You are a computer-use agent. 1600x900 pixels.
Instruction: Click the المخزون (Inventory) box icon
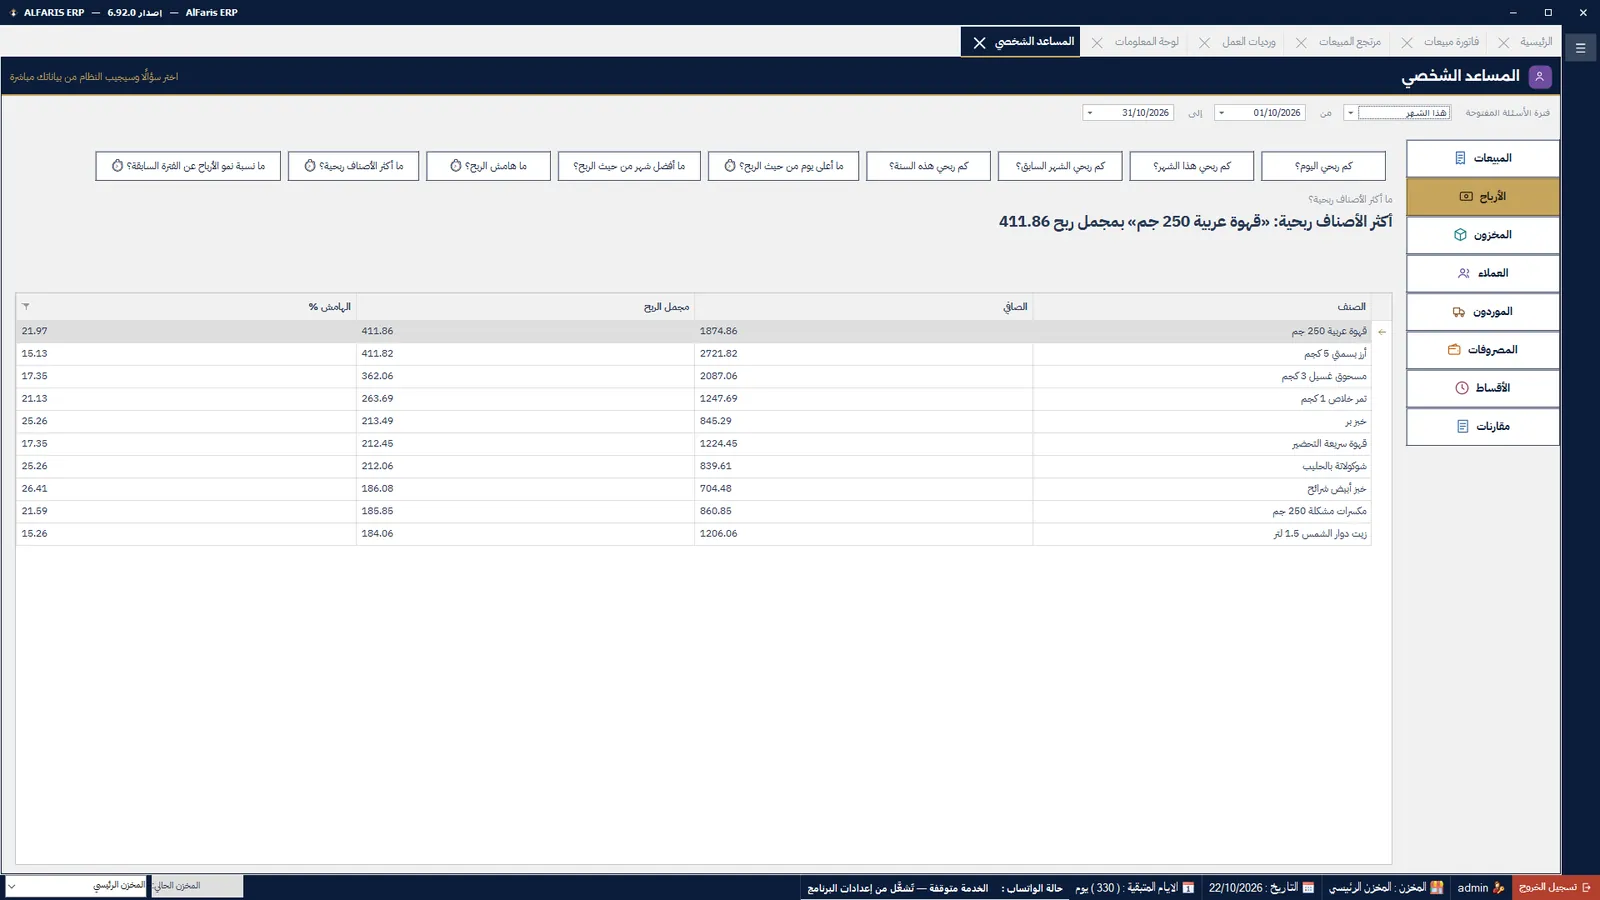(x=1460, y=235)
